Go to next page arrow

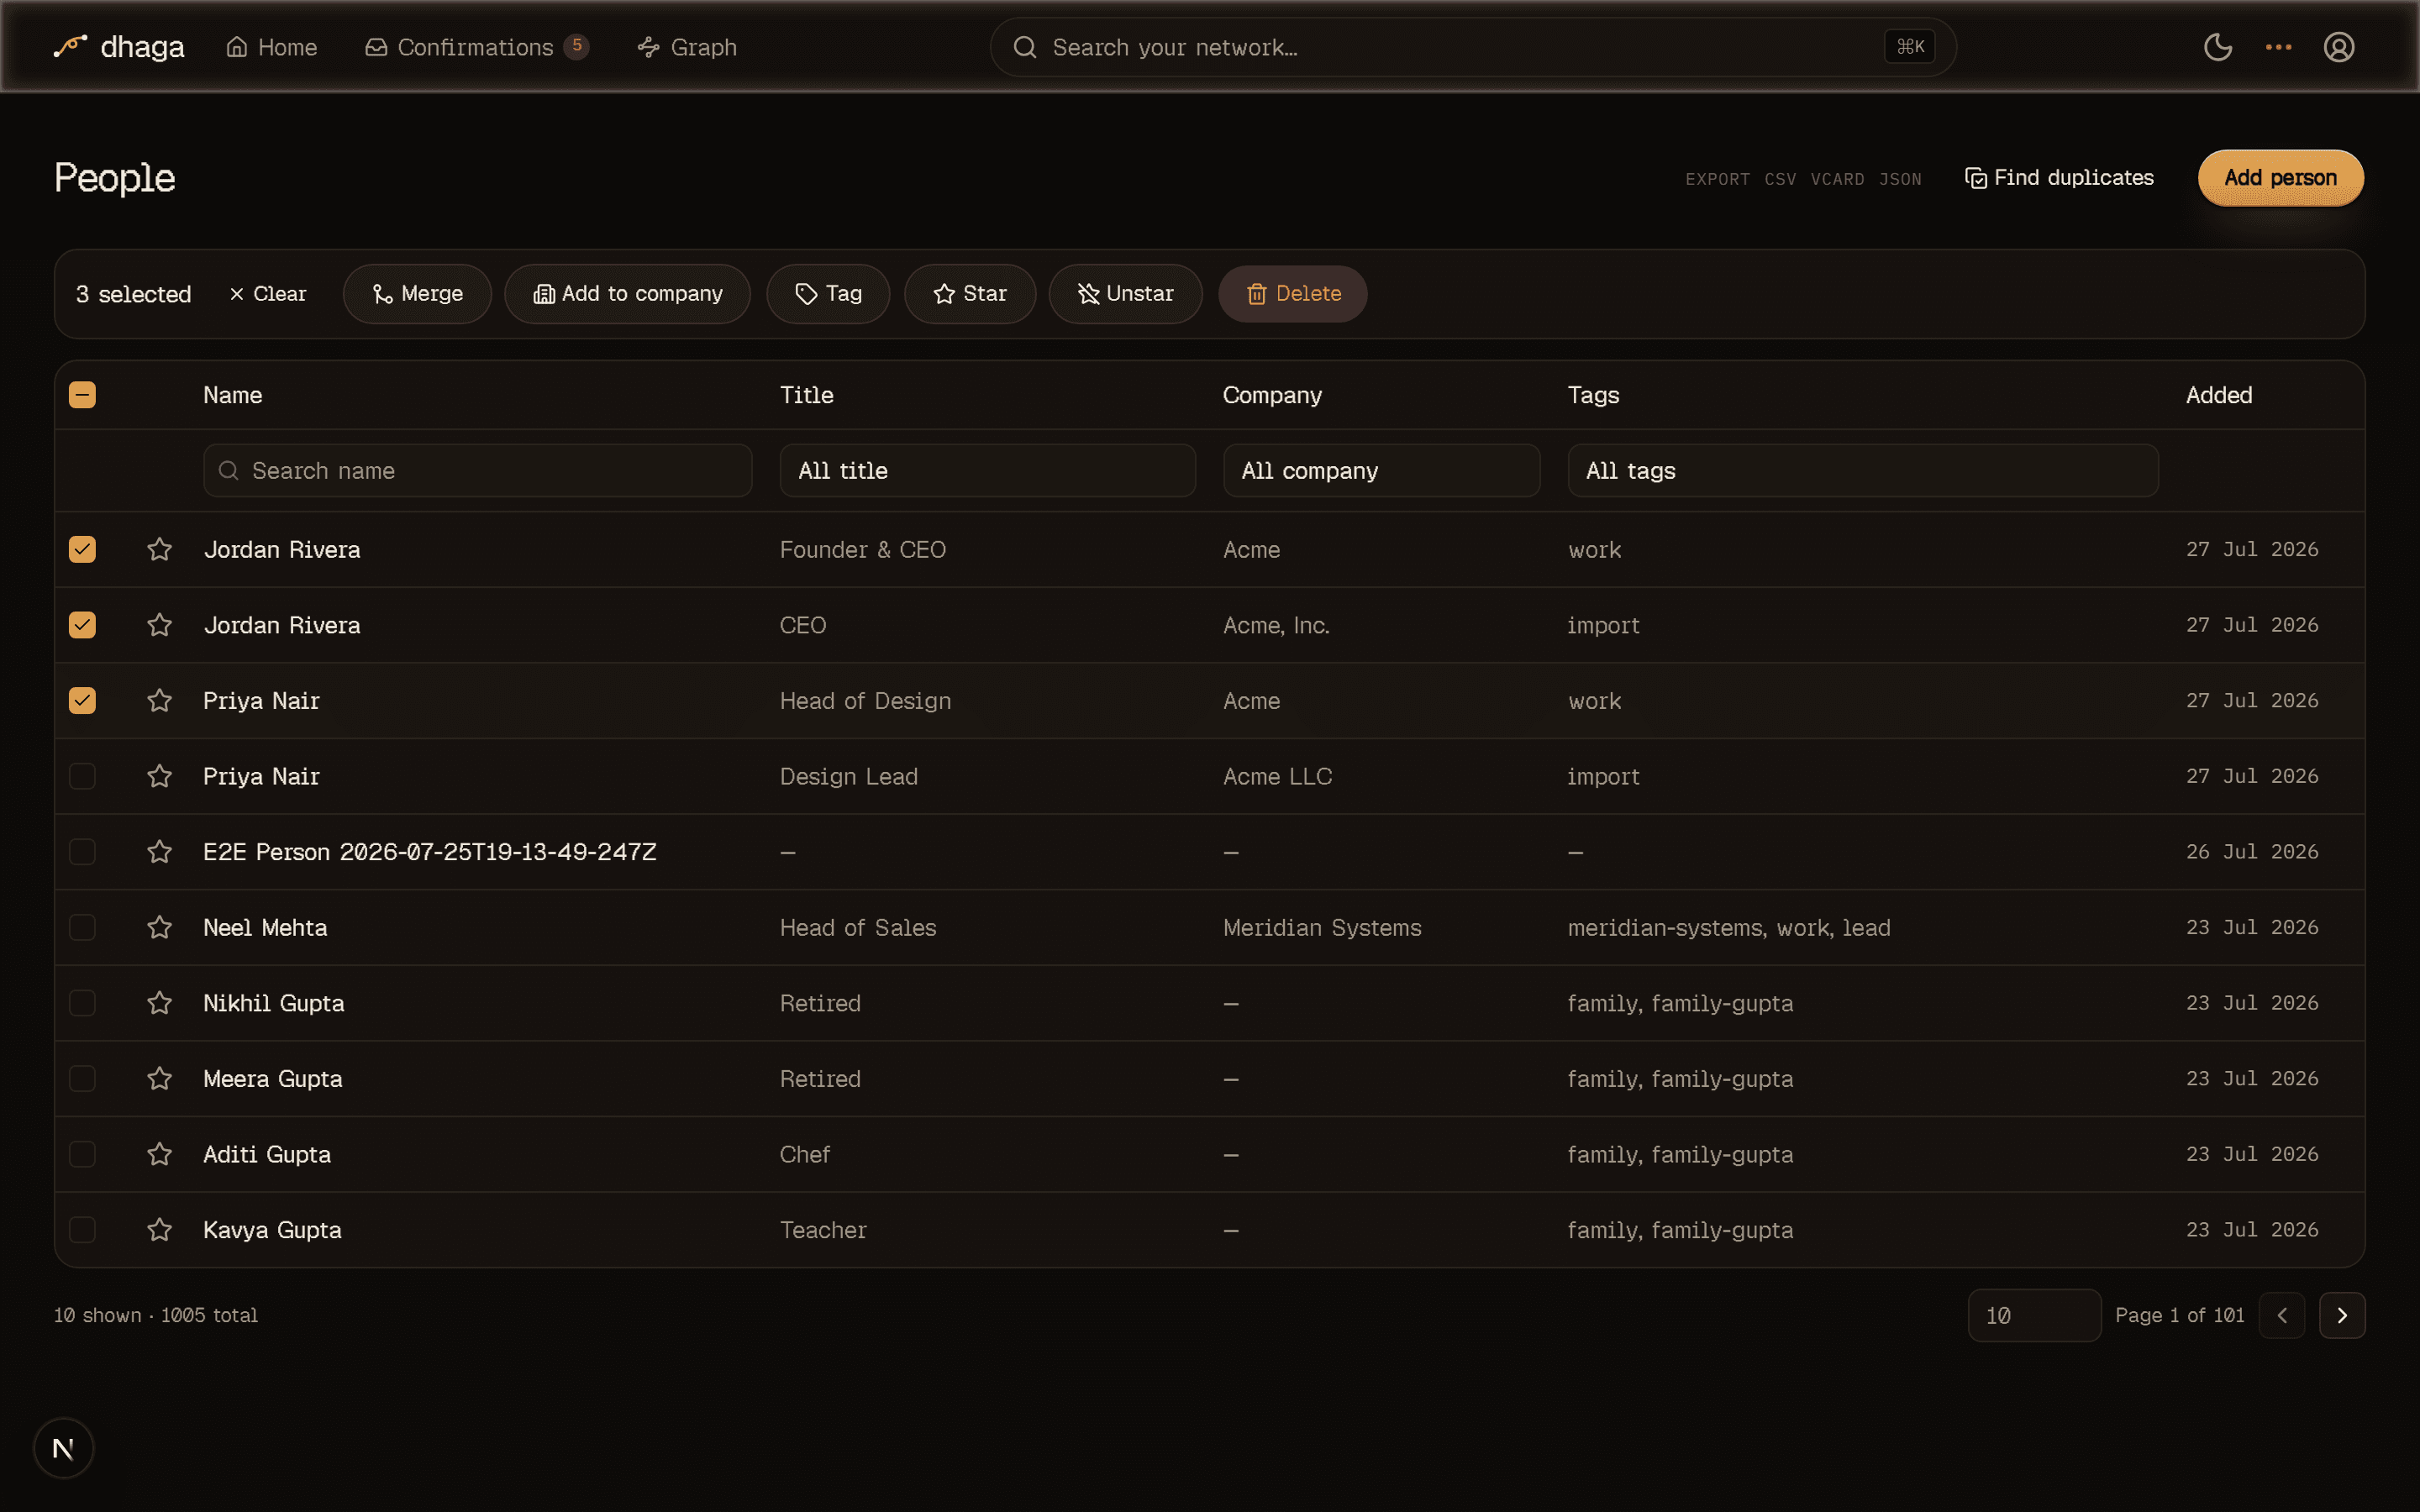click(x=2341, y=1315)
